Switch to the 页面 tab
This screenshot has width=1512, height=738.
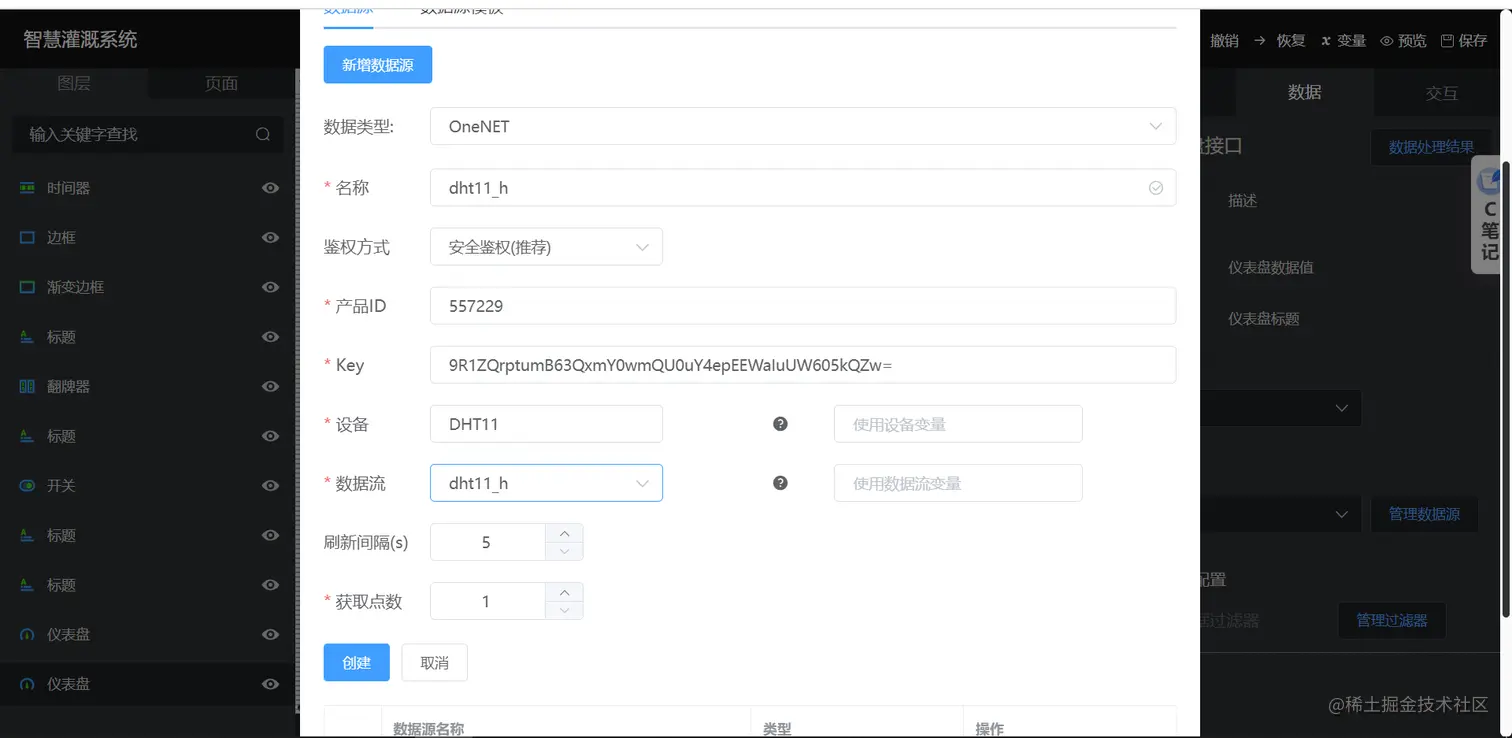(x=222, y=84)
